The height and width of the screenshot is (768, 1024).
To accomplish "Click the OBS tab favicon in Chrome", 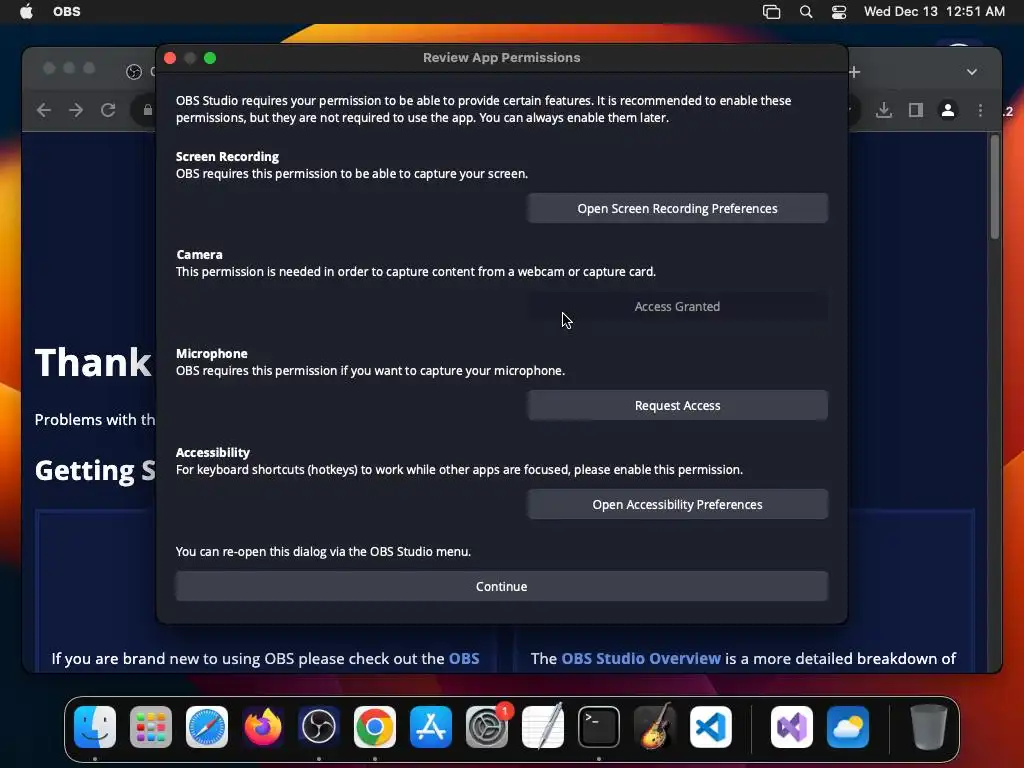I will 134,72.
